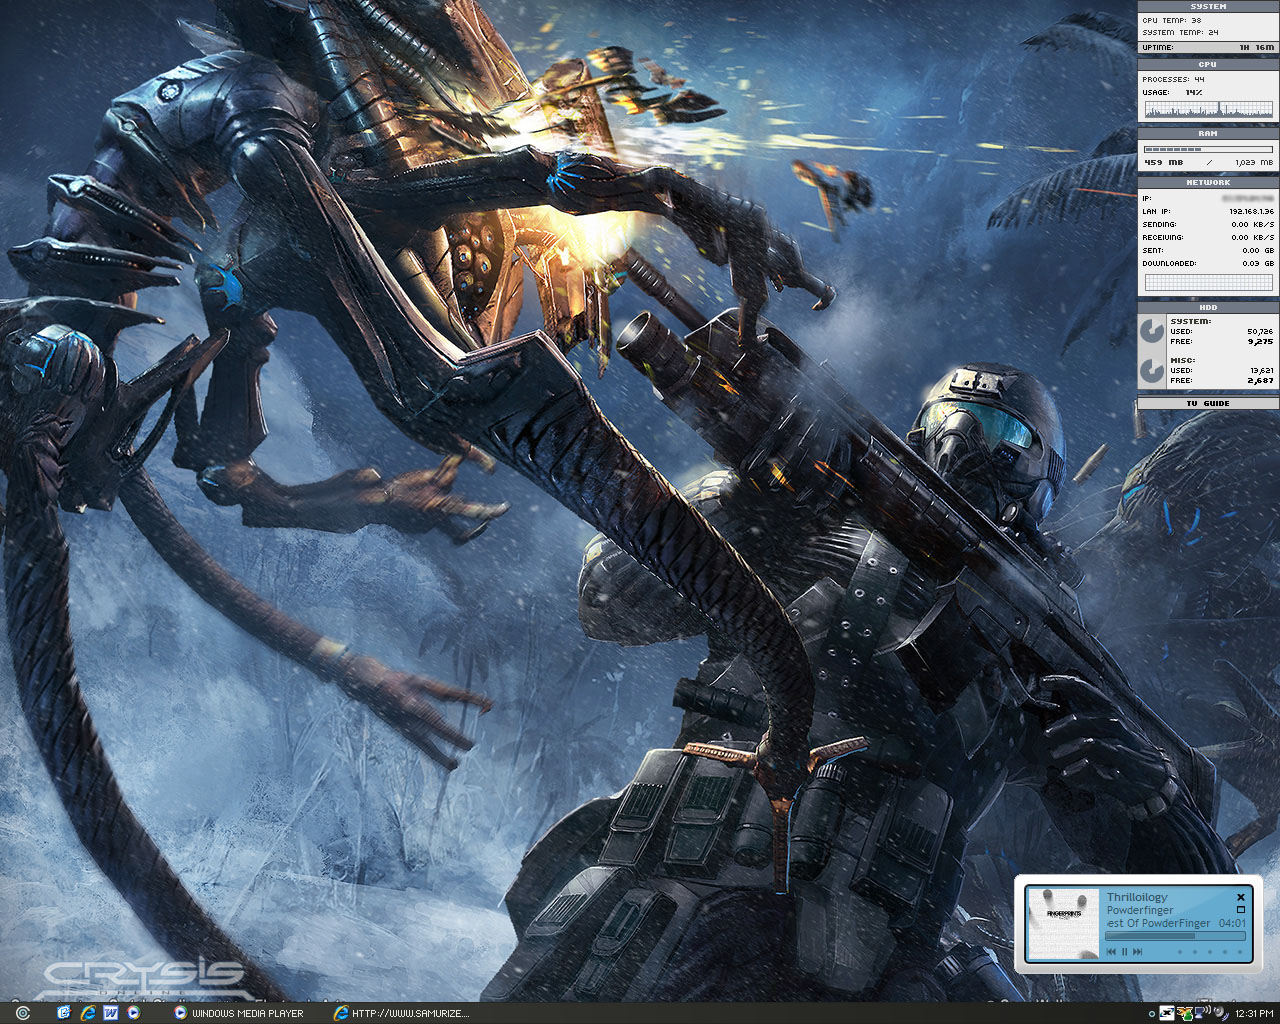
Task: Click the small circle tray expander
Action: 1152,1014
